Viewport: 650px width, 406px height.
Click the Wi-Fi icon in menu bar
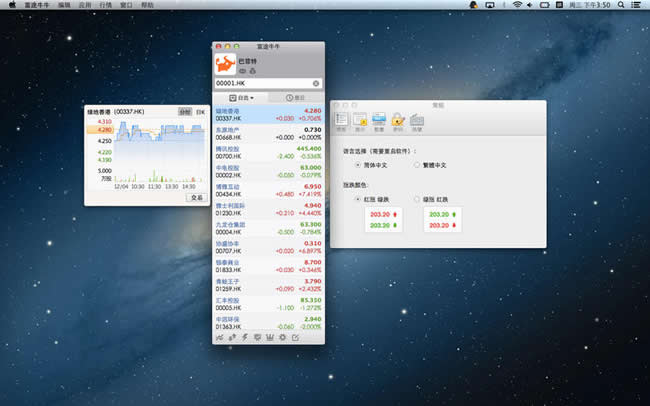(x=517, y=5)
